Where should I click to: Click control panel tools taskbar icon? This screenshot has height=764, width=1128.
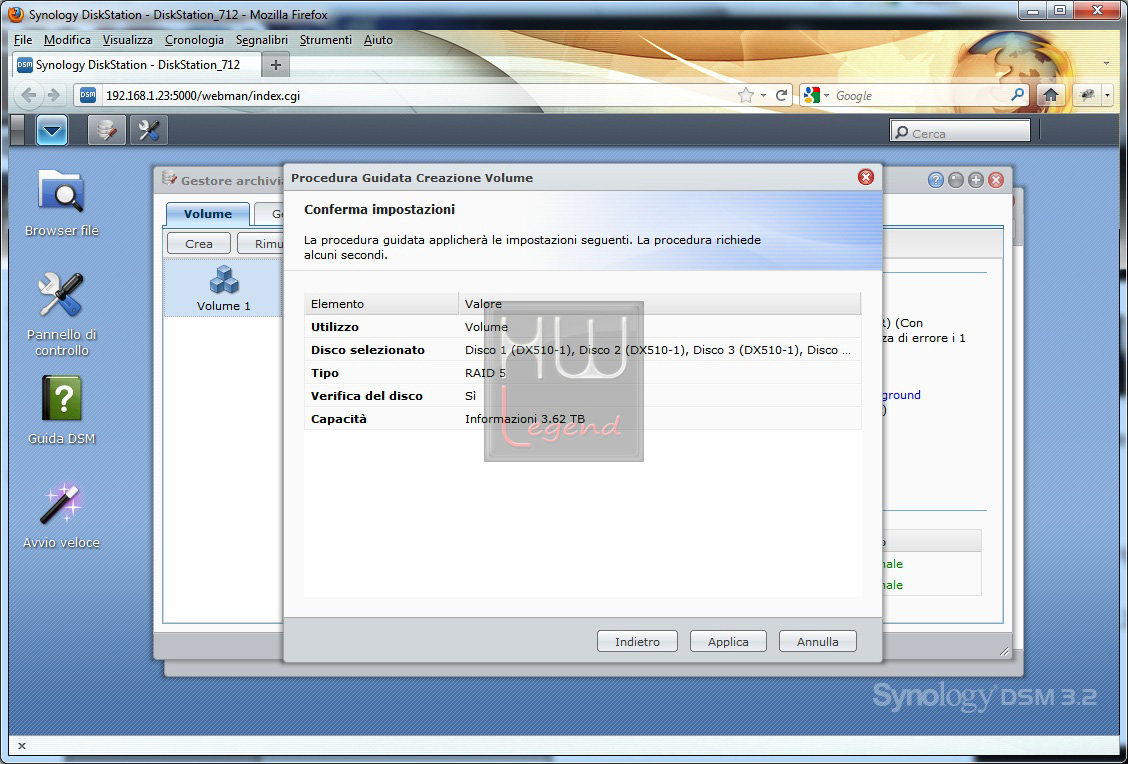pyautogui.click(x=149, y=130)
